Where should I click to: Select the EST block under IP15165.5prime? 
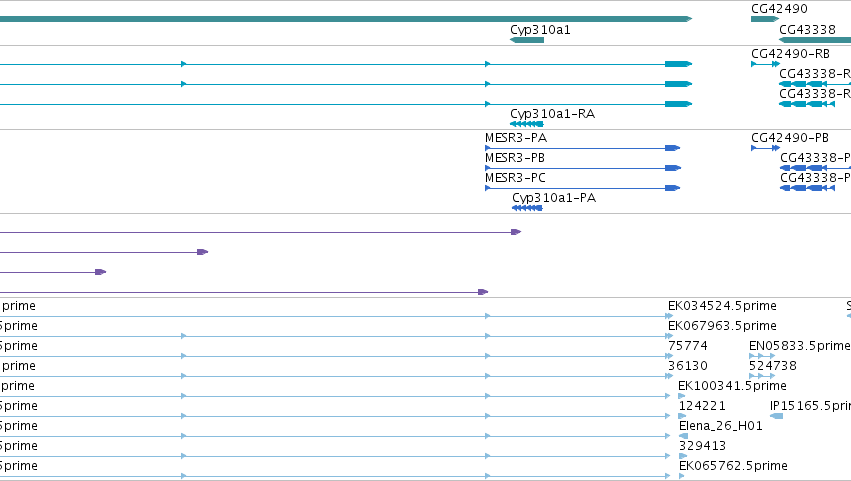[x=777, y=416]
